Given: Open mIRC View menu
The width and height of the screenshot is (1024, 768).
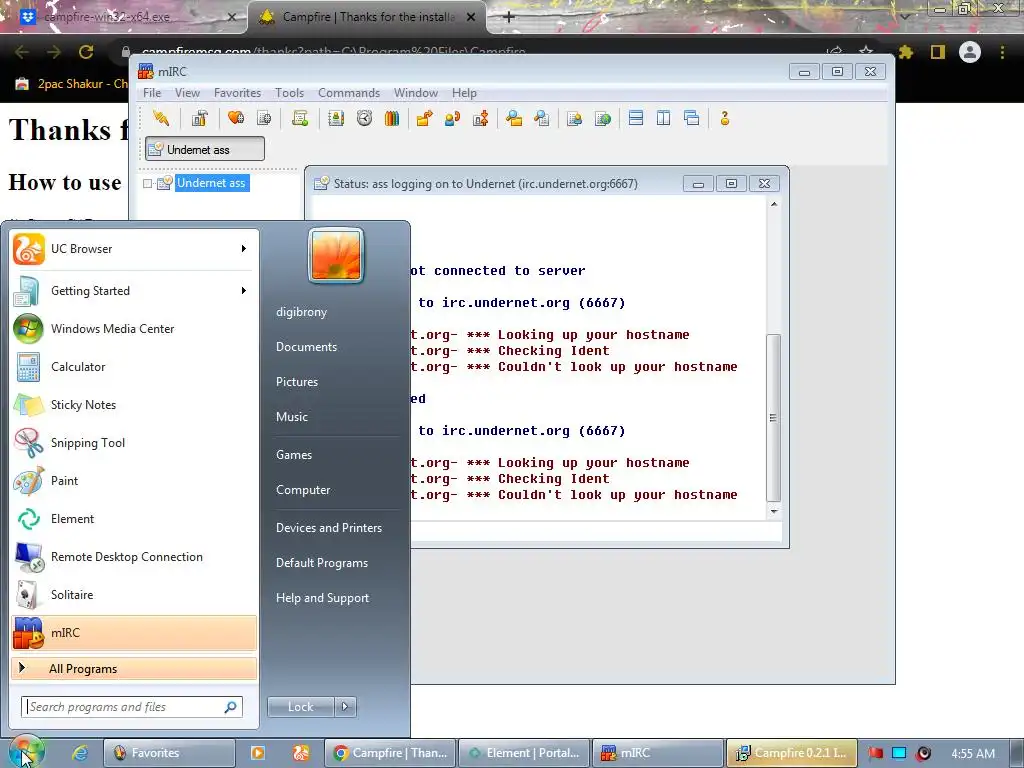Looking at the screenshot, I should point(187,93).
